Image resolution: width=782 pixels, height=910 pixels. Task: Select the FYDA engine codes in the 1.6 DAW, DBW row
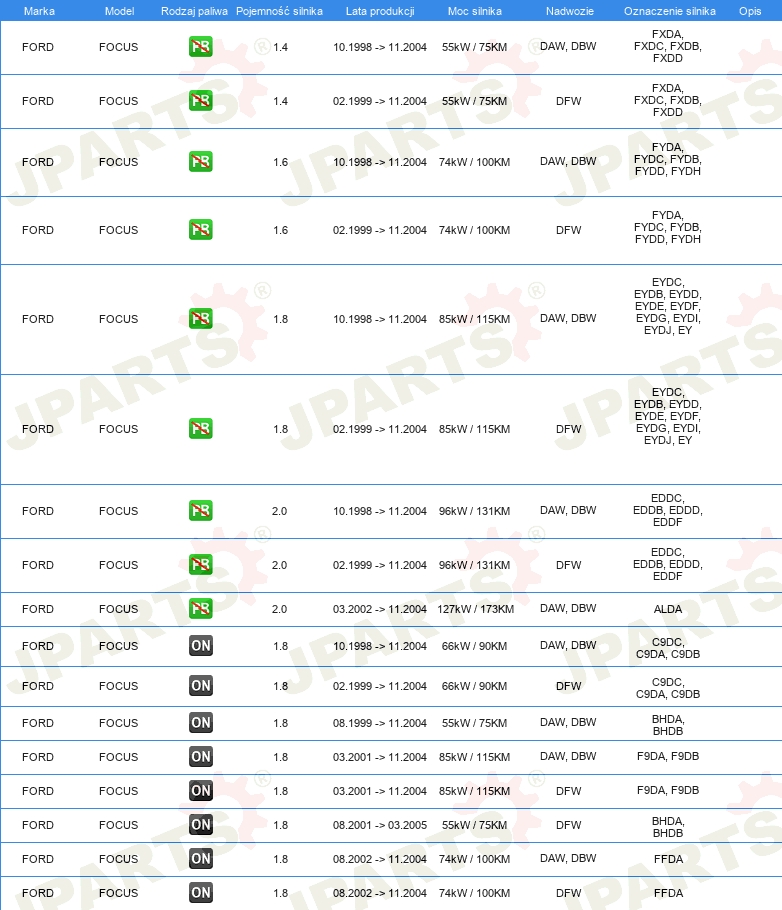click(668, 159)
